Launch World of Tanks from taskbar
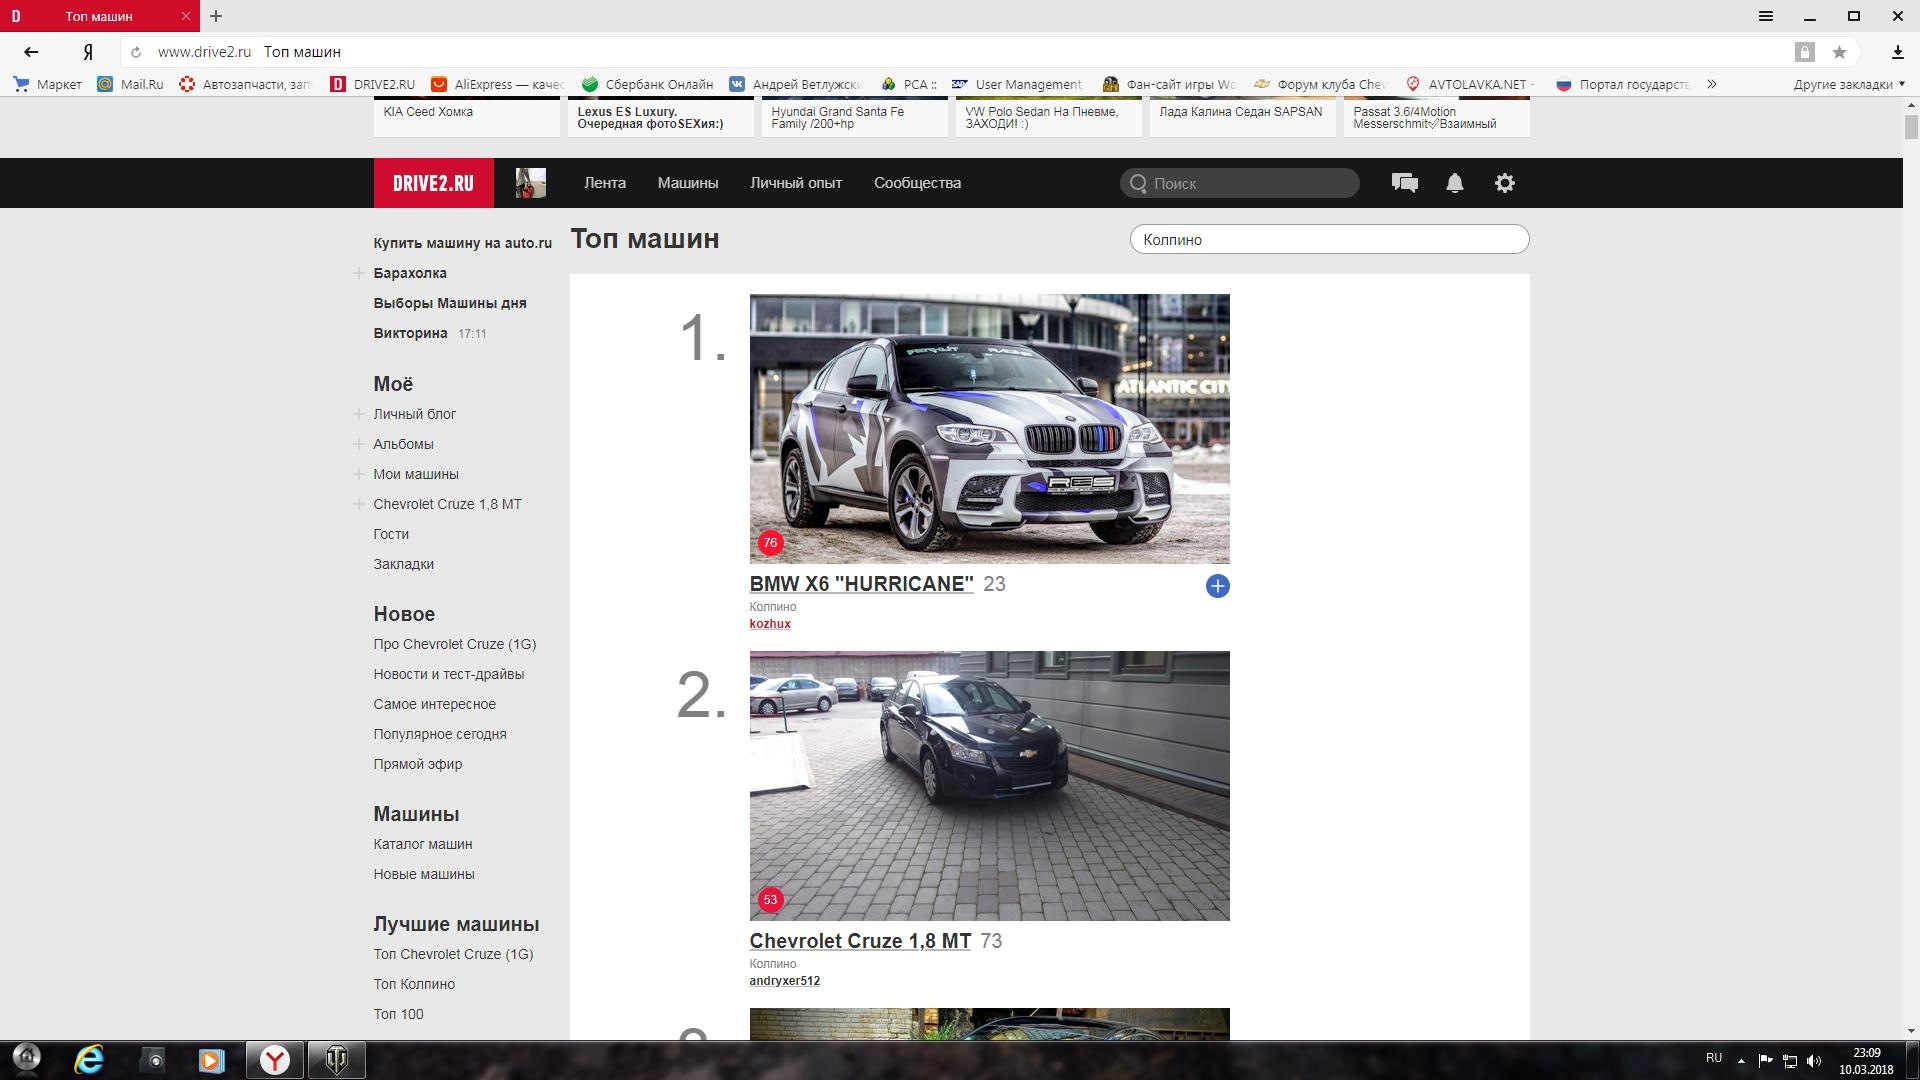Viewport: 1920px width, 1080px height. [337, 1060]
